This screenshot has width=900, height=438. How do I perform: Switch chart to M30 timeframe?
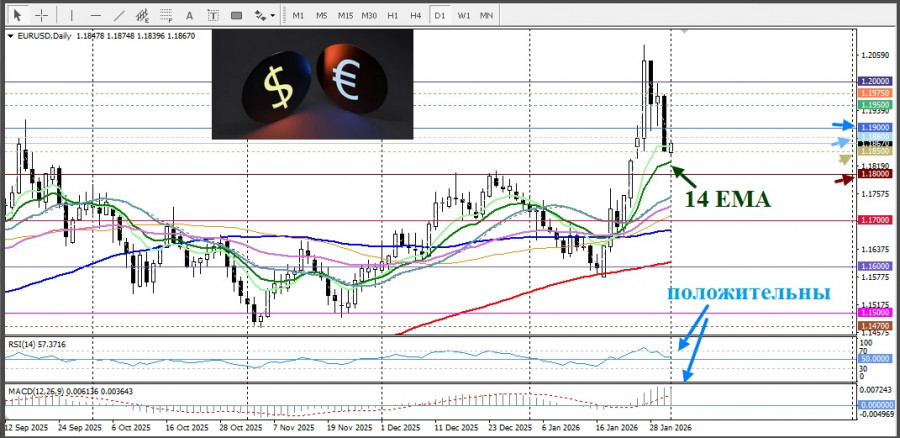pyautogui.click(x=368, y=15)
